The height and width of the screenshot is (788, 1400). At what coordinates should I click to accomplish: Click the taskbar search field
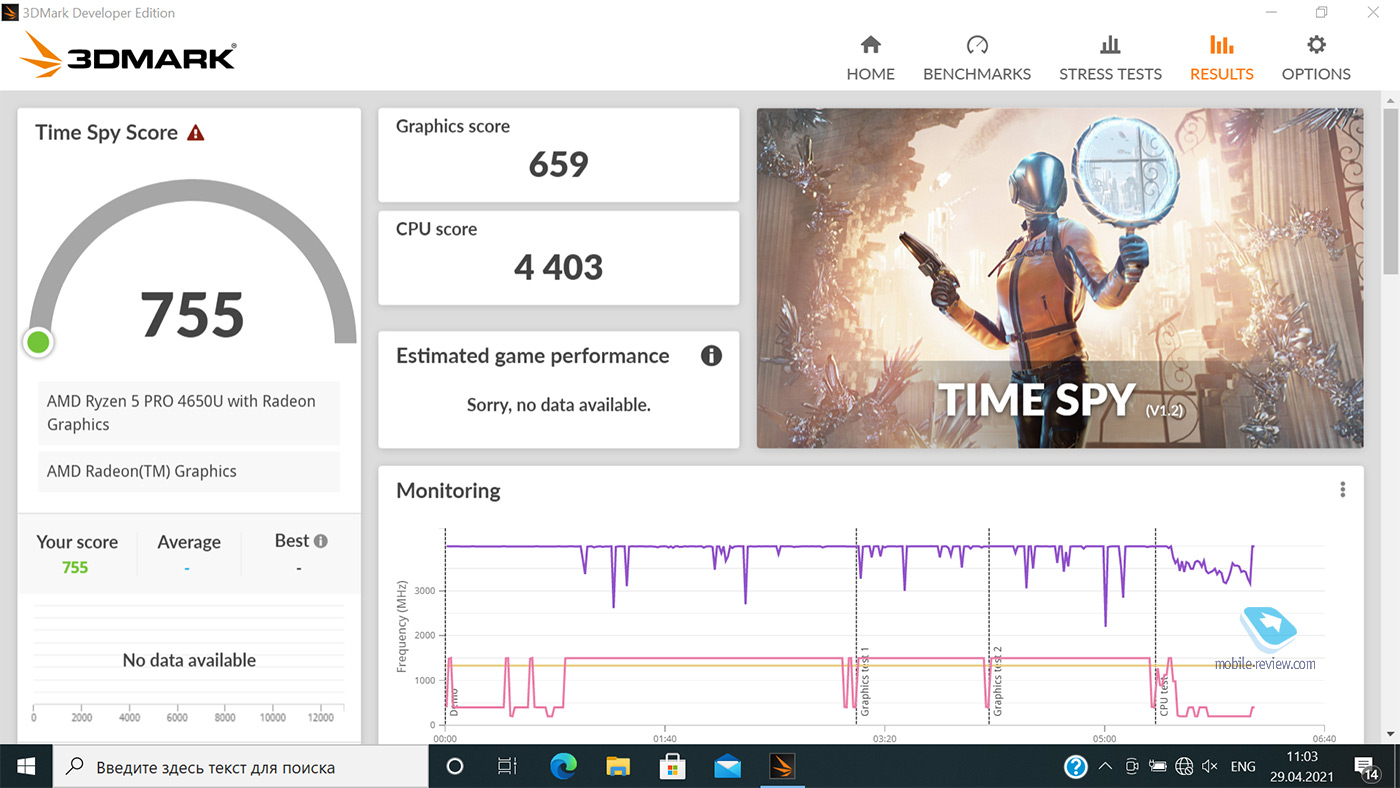click(x=239, y=767)
